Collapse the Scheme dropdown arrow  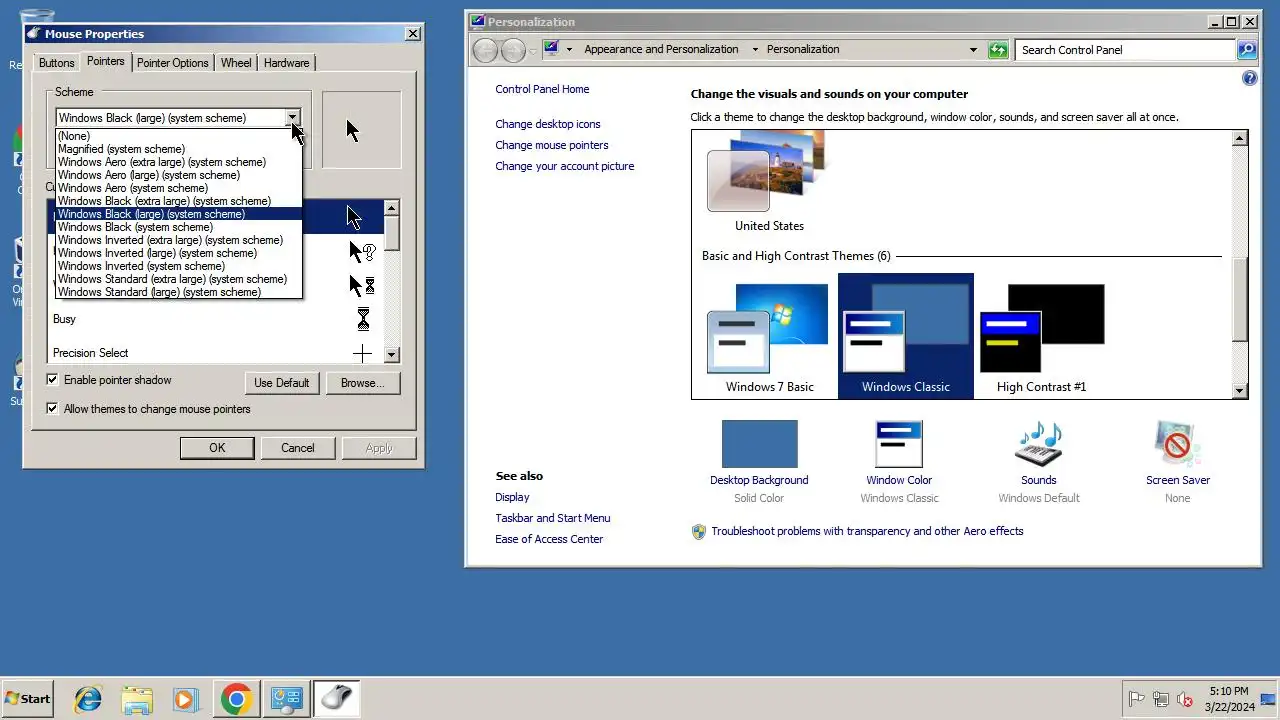tap(292, 118)
